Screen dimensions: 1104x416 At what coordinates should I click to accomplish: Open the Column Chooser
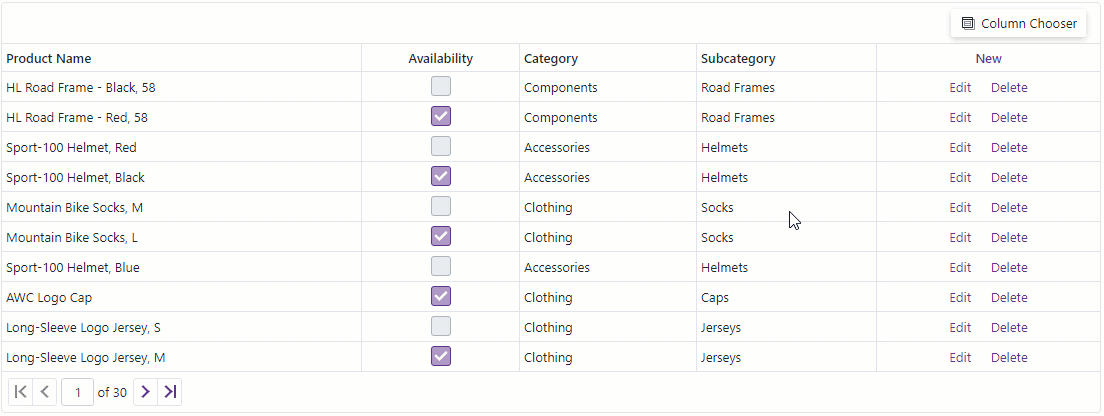click(x=1018, y=23)
